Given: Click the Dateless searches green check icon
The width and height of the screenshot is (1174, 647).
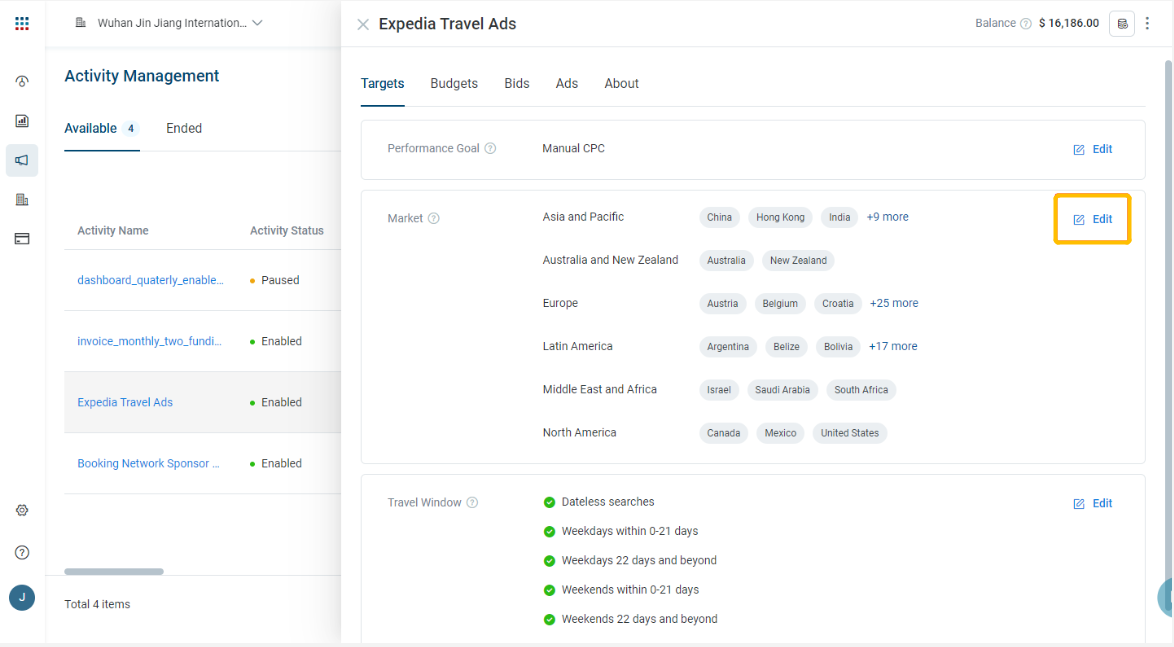Looking at the screenshot, I should point(550,502).
